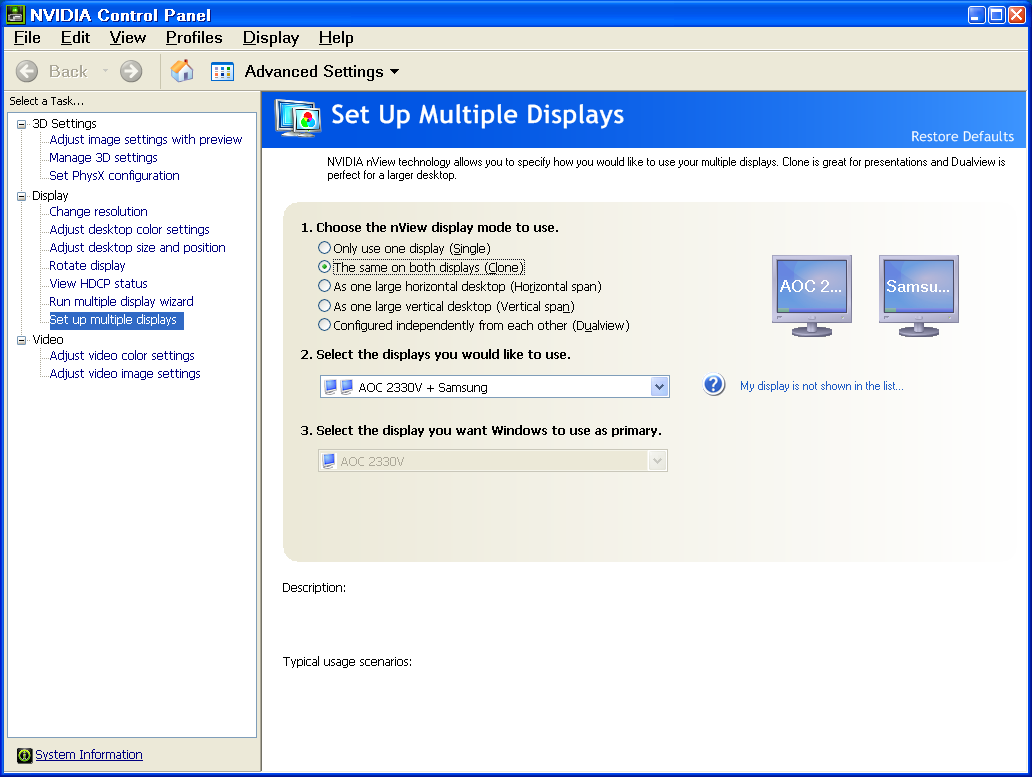The height and width of the screenshot is (777, 1032).
Task: Open the Profiles menu
Action: coord(194,38)
